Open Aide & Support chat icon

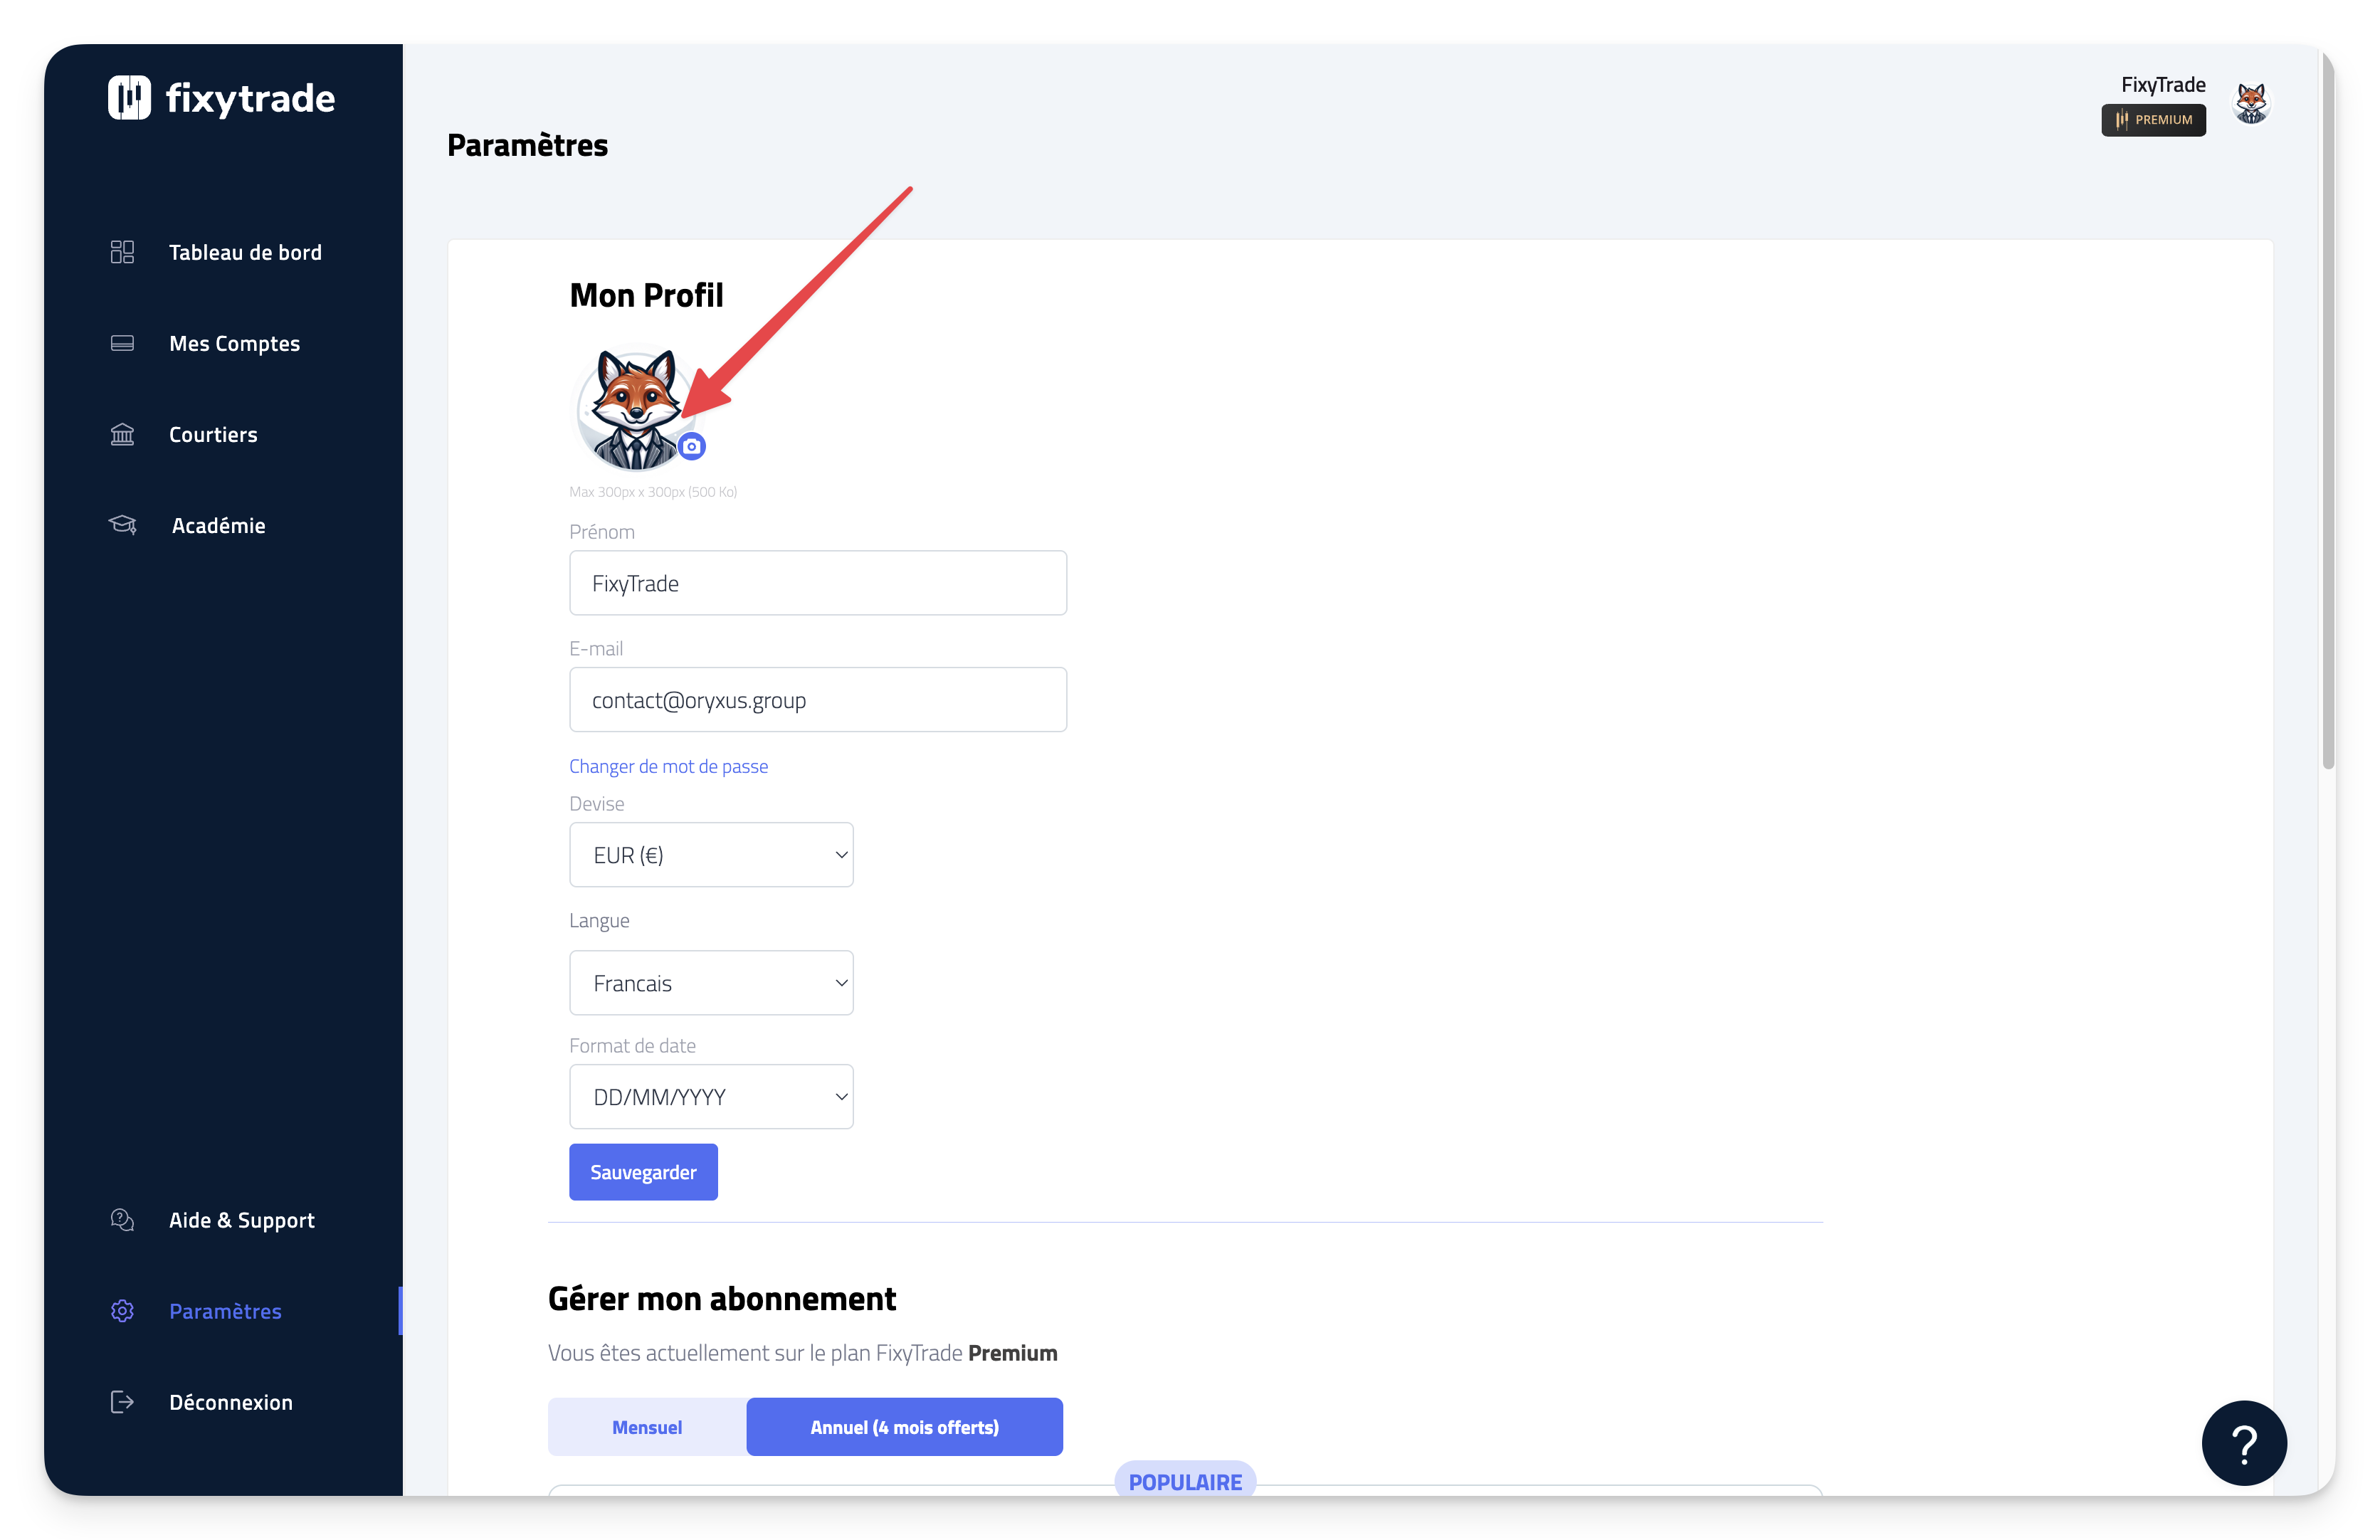pyautogui.click(x=122, y=1220)
